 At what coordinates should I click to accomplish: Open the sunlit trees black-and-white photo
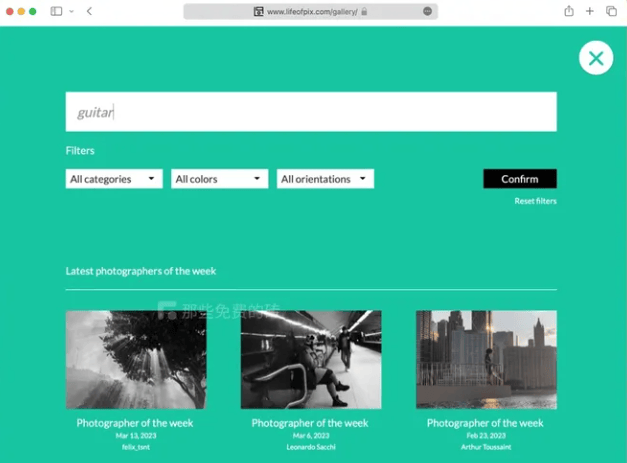tap(135, 359)
